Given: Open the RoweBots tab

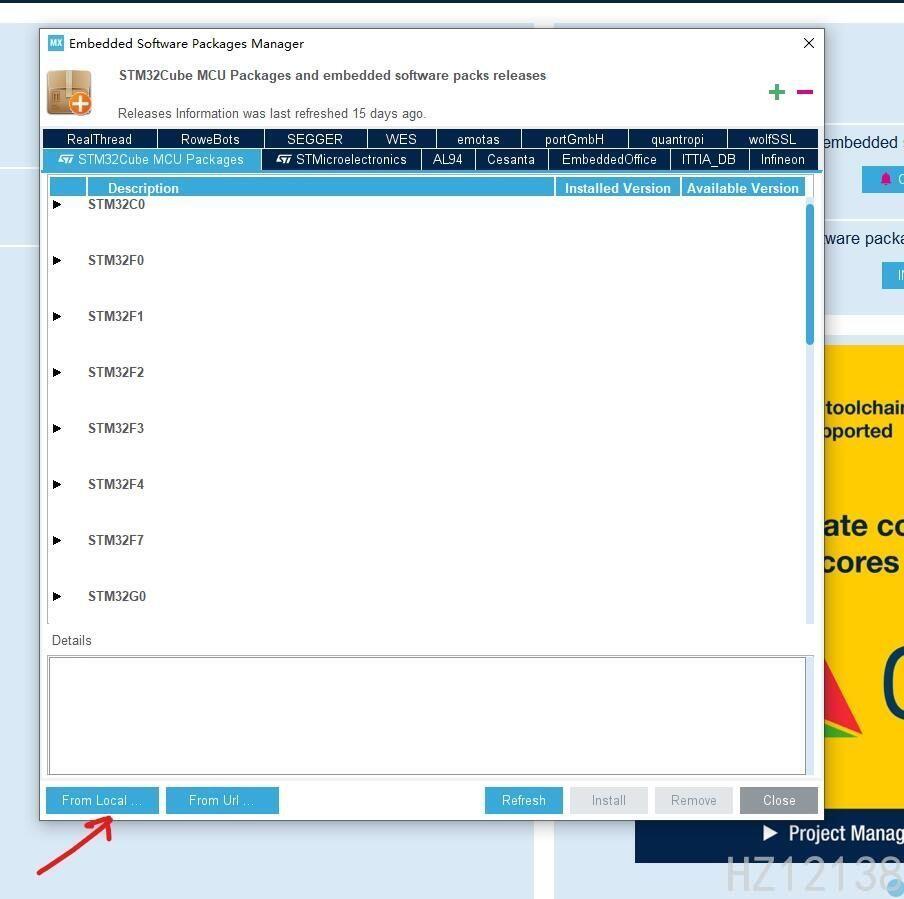Looking at the screenshot, I should coord(210,139).
